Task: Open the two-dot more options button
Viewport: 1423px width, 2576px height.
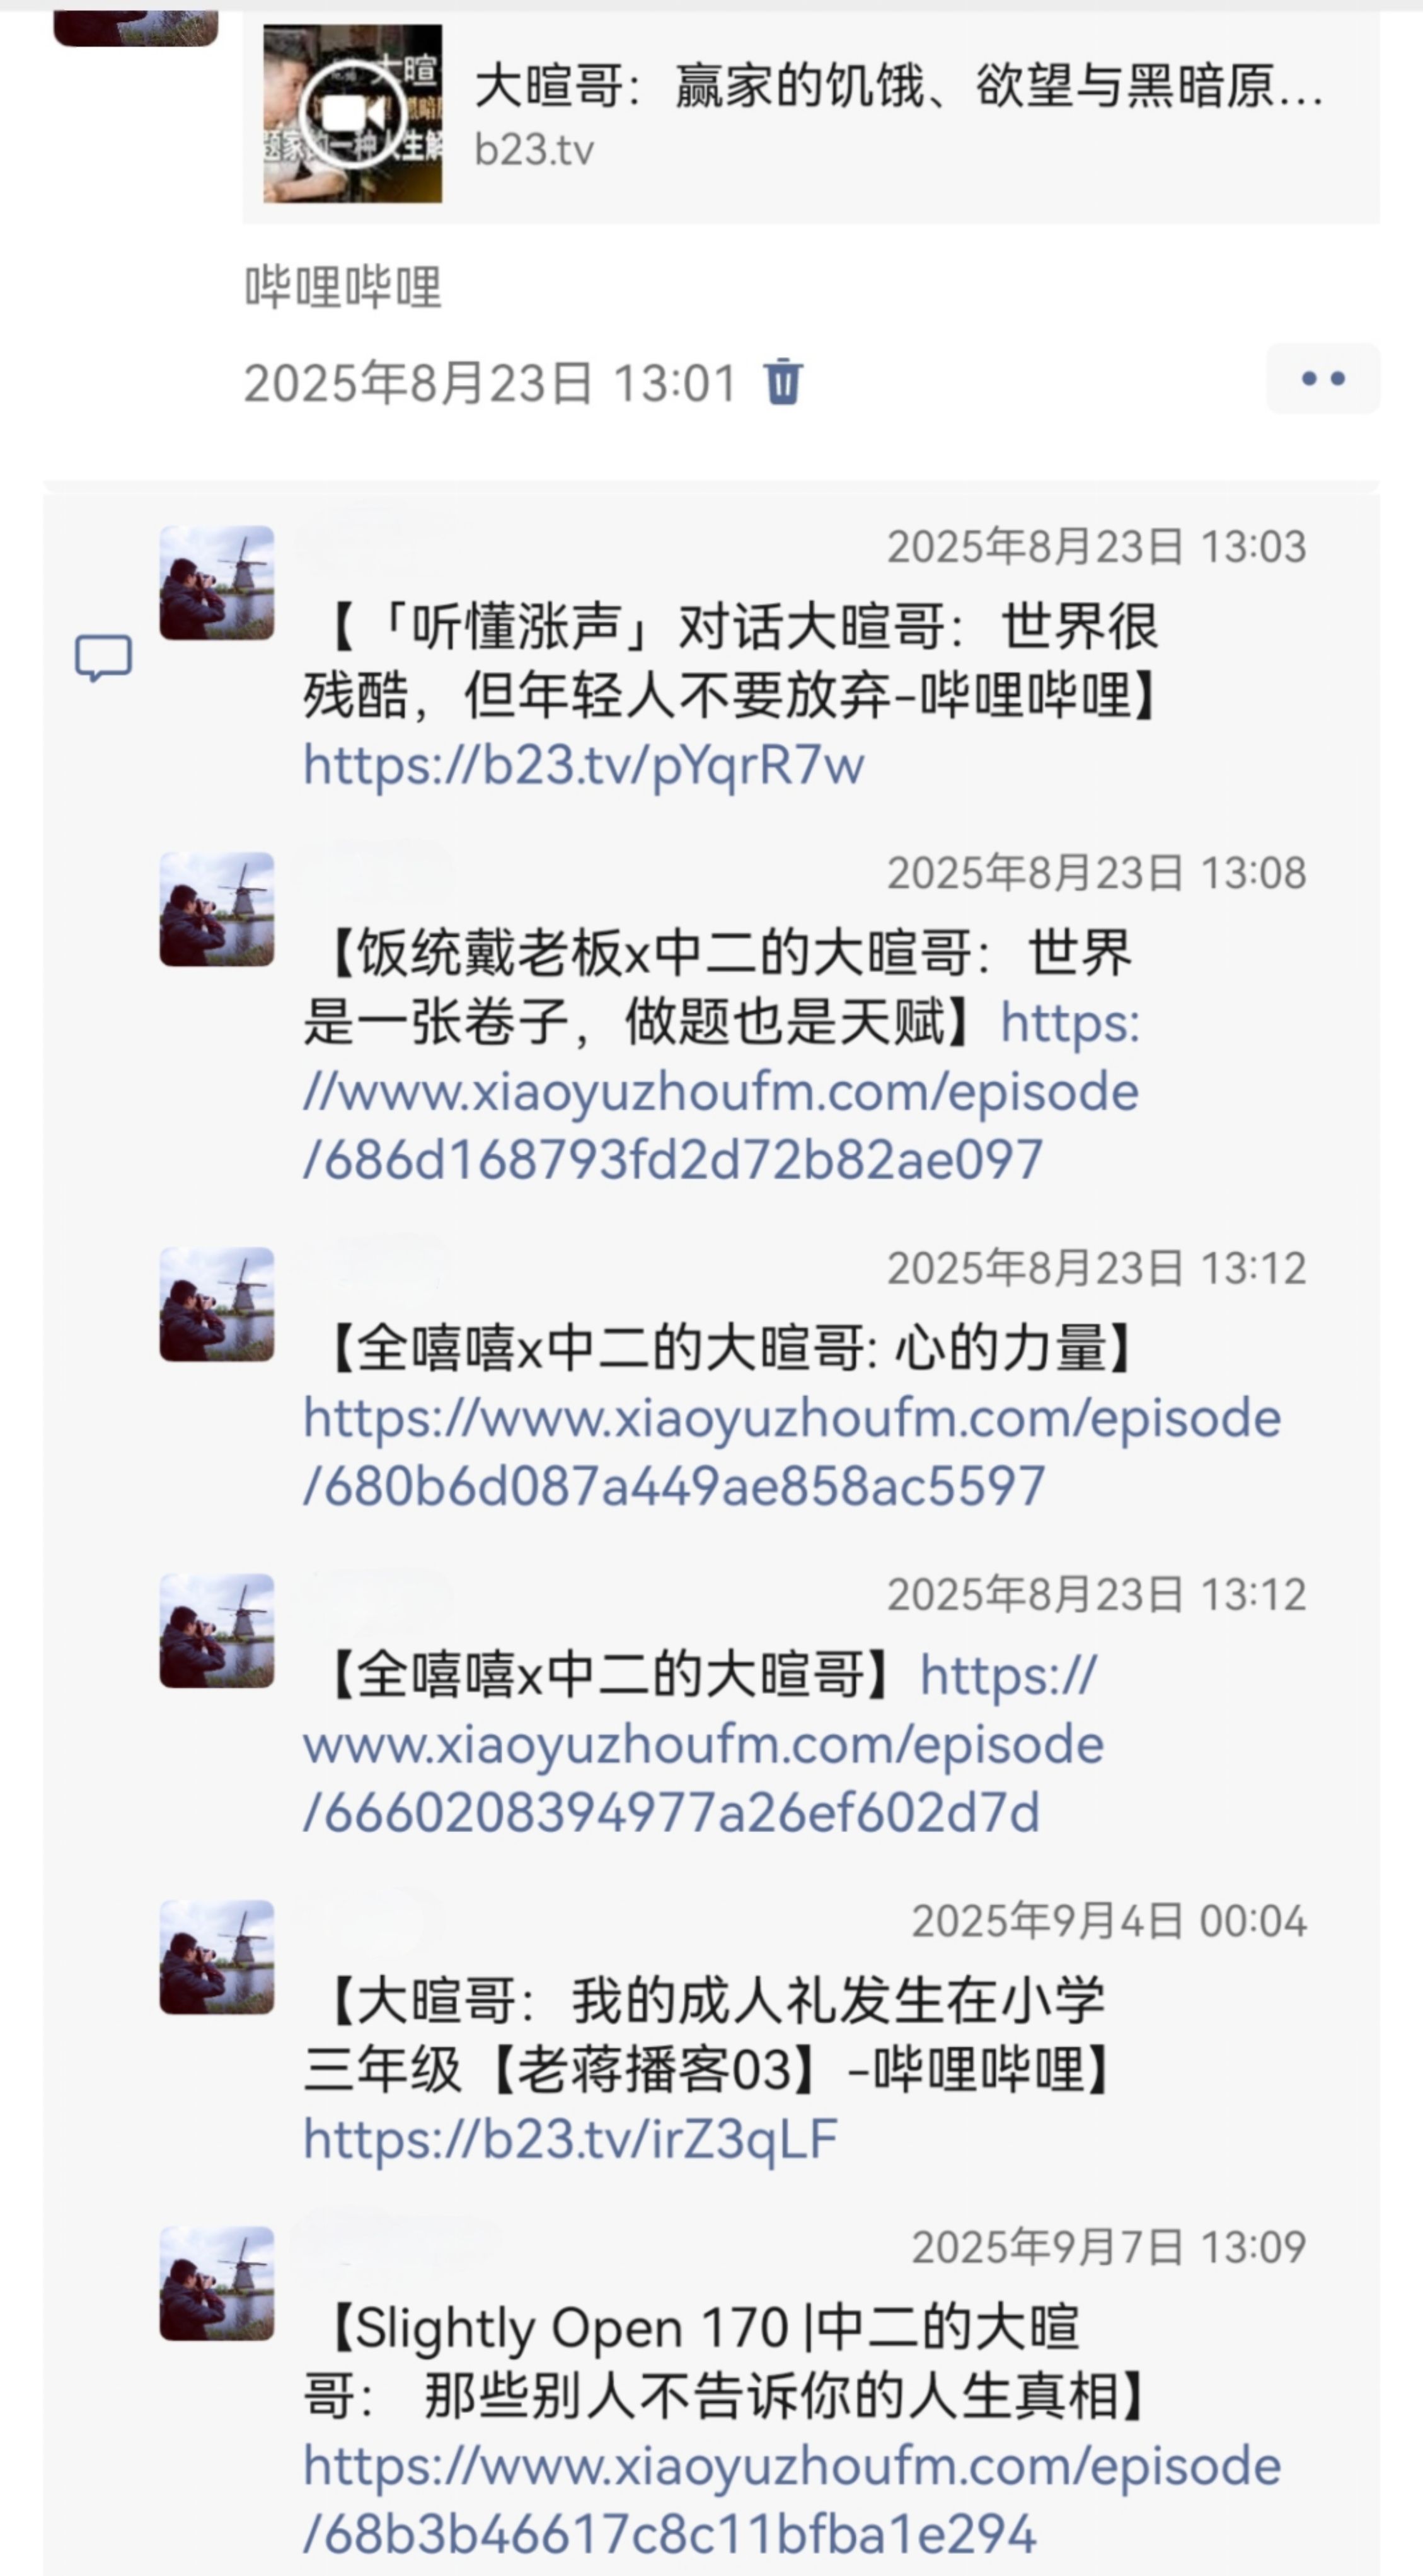Action: [x=1323, y=379]
